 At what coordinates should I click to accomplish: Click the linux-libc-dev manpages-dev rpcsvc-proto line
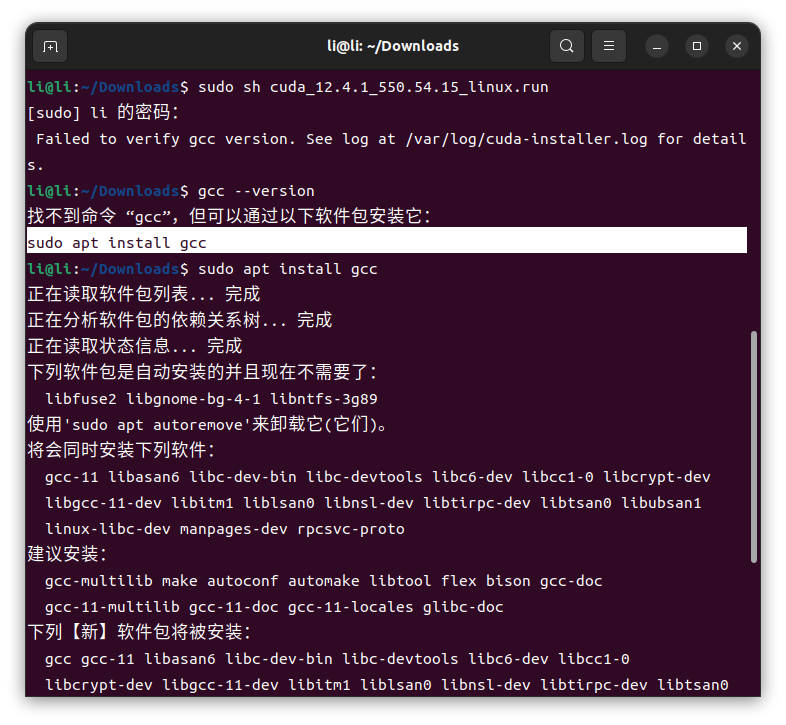point(225,529)
